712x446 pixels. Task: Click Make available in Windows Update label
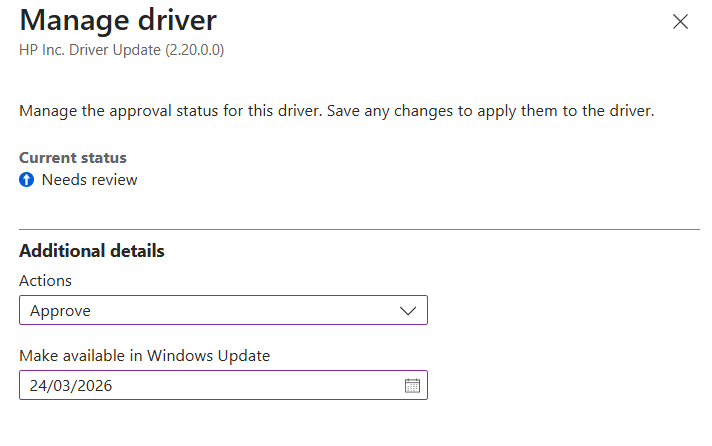(x=145, y=355)
